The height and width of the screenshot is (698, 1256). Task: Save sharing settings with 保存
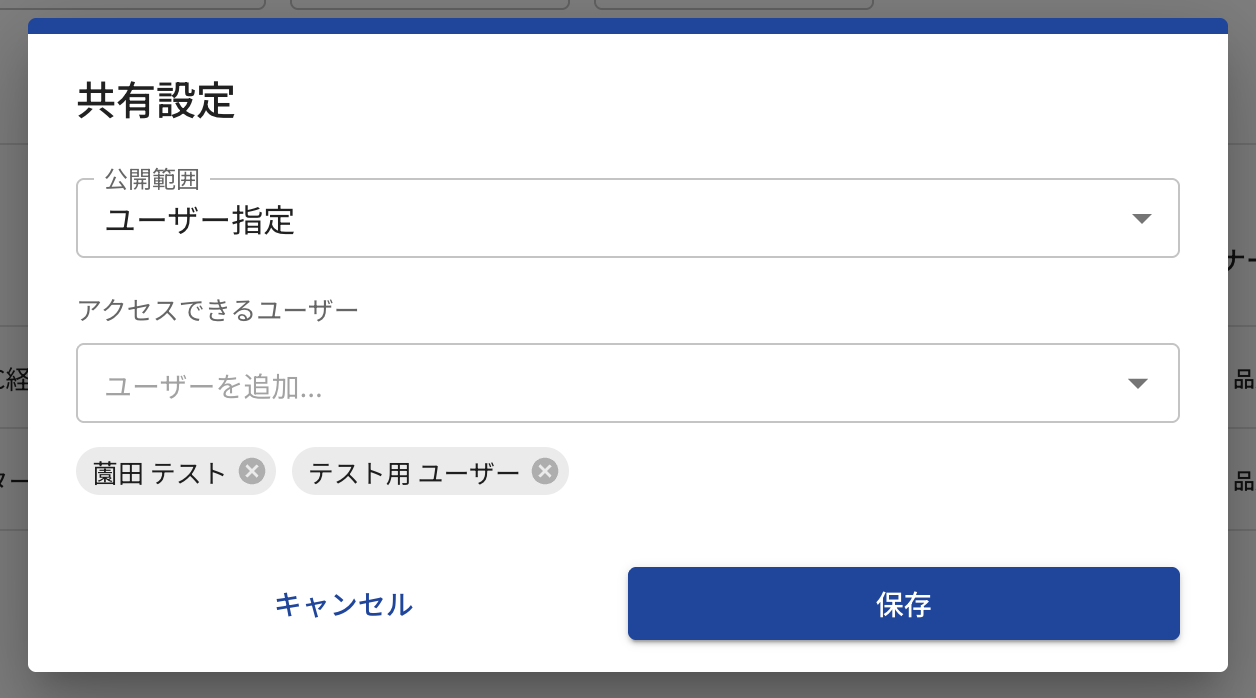[904, 604]
